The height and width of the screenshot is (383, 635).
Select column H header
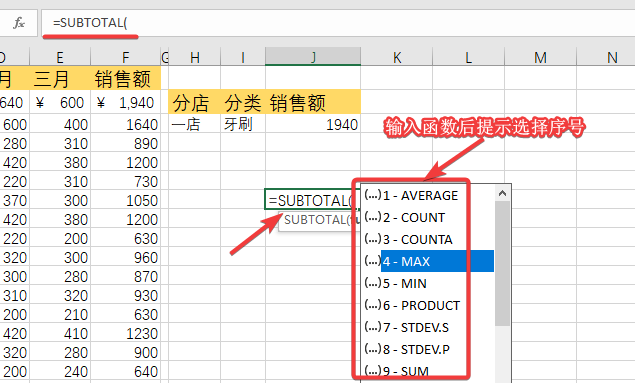click(195, 57)
